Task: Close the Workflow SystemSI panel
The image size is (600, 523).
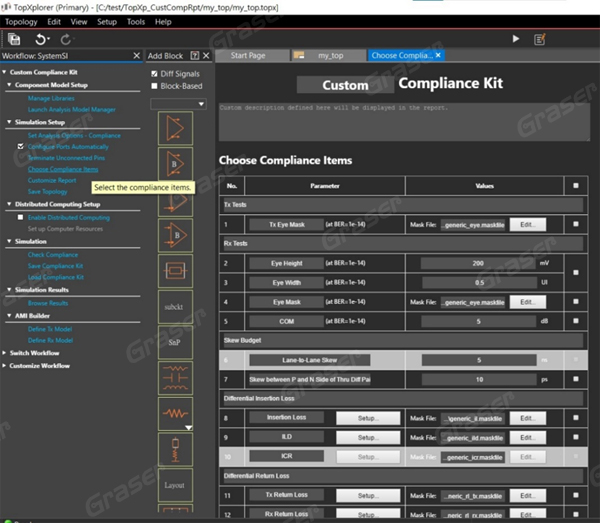Action: click(x=137, y=56)
